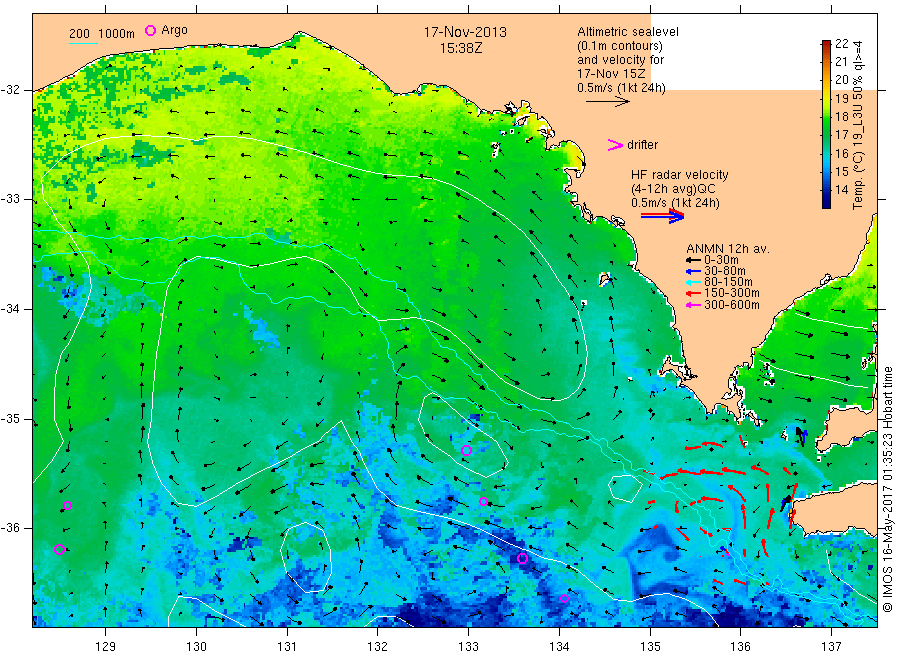Click the temperature color bar scale

pos(827,124)
